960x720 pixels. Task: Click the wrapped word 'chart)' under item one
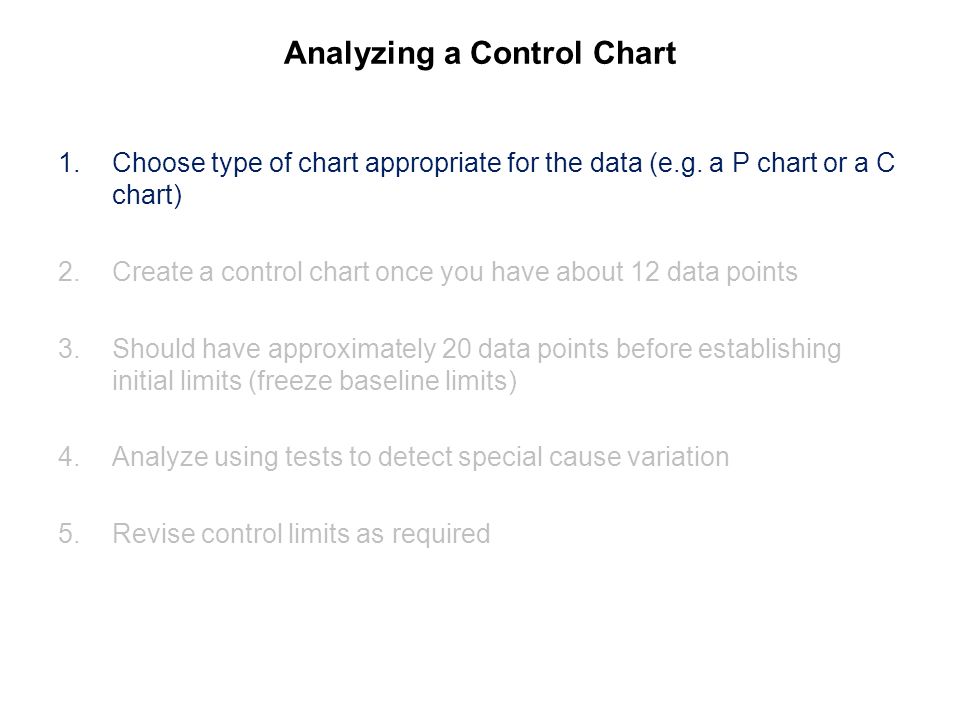coord(147,195)
